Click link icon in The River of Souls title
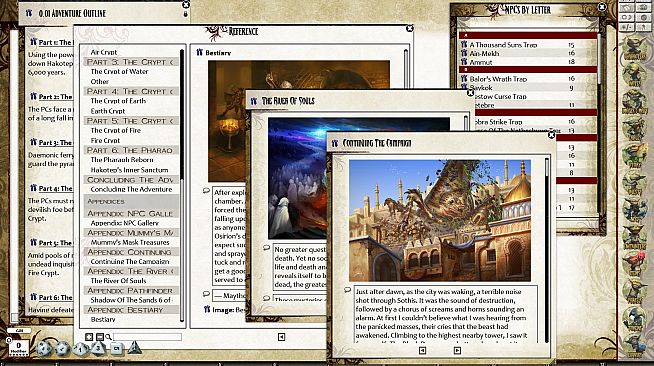The image size is (654, 366). pyautogui.click(x=254, y=101)
